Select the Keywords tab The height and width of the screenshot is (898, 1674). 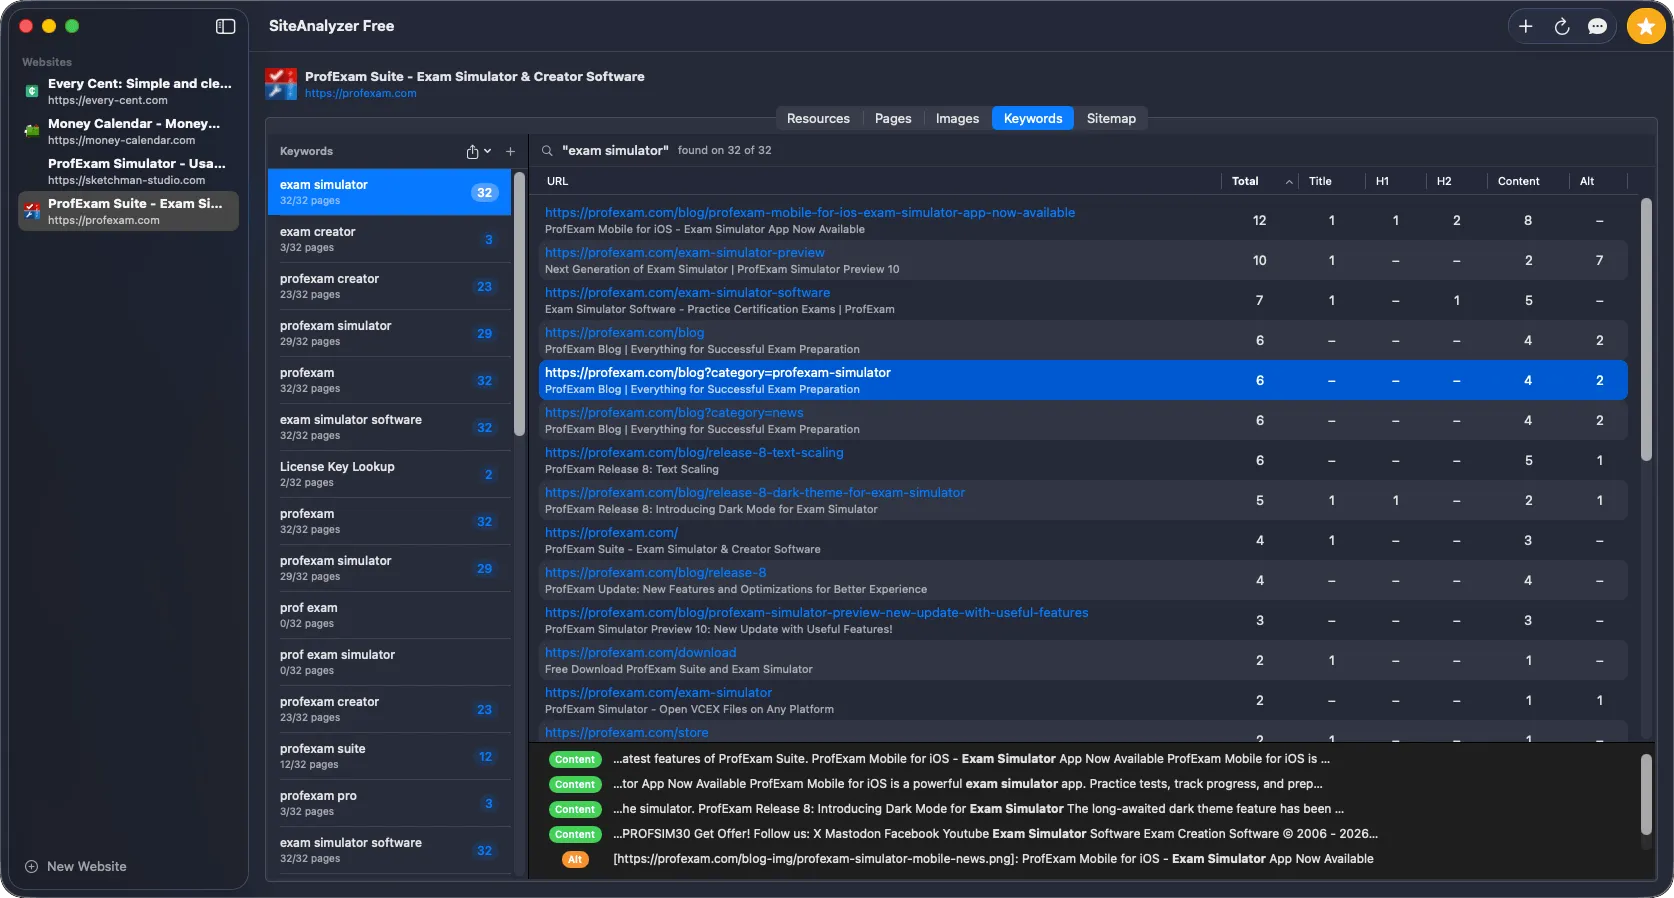[1033, 118]
